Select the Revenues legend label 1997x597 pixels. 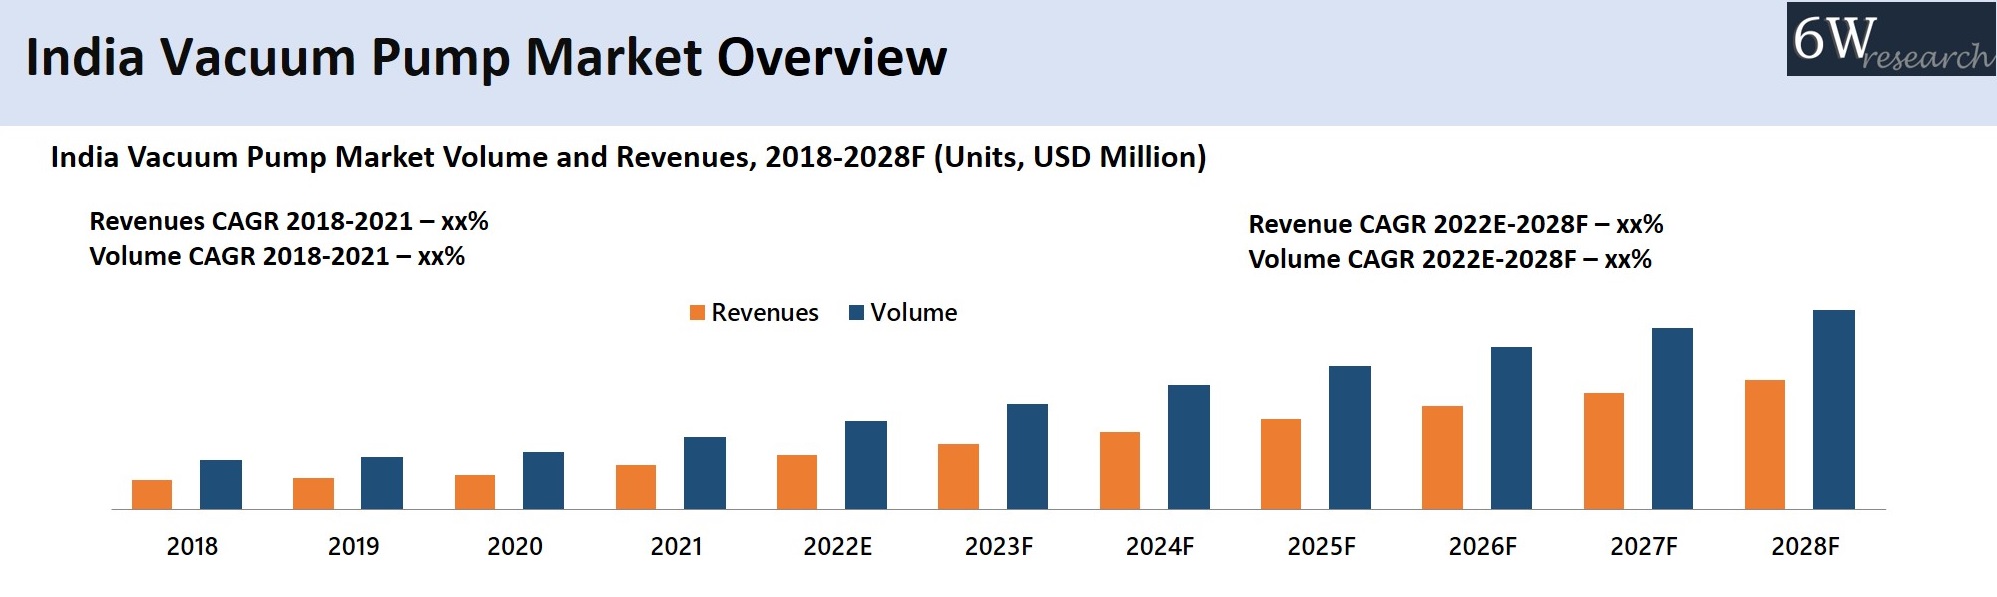(x=764, y=313)
